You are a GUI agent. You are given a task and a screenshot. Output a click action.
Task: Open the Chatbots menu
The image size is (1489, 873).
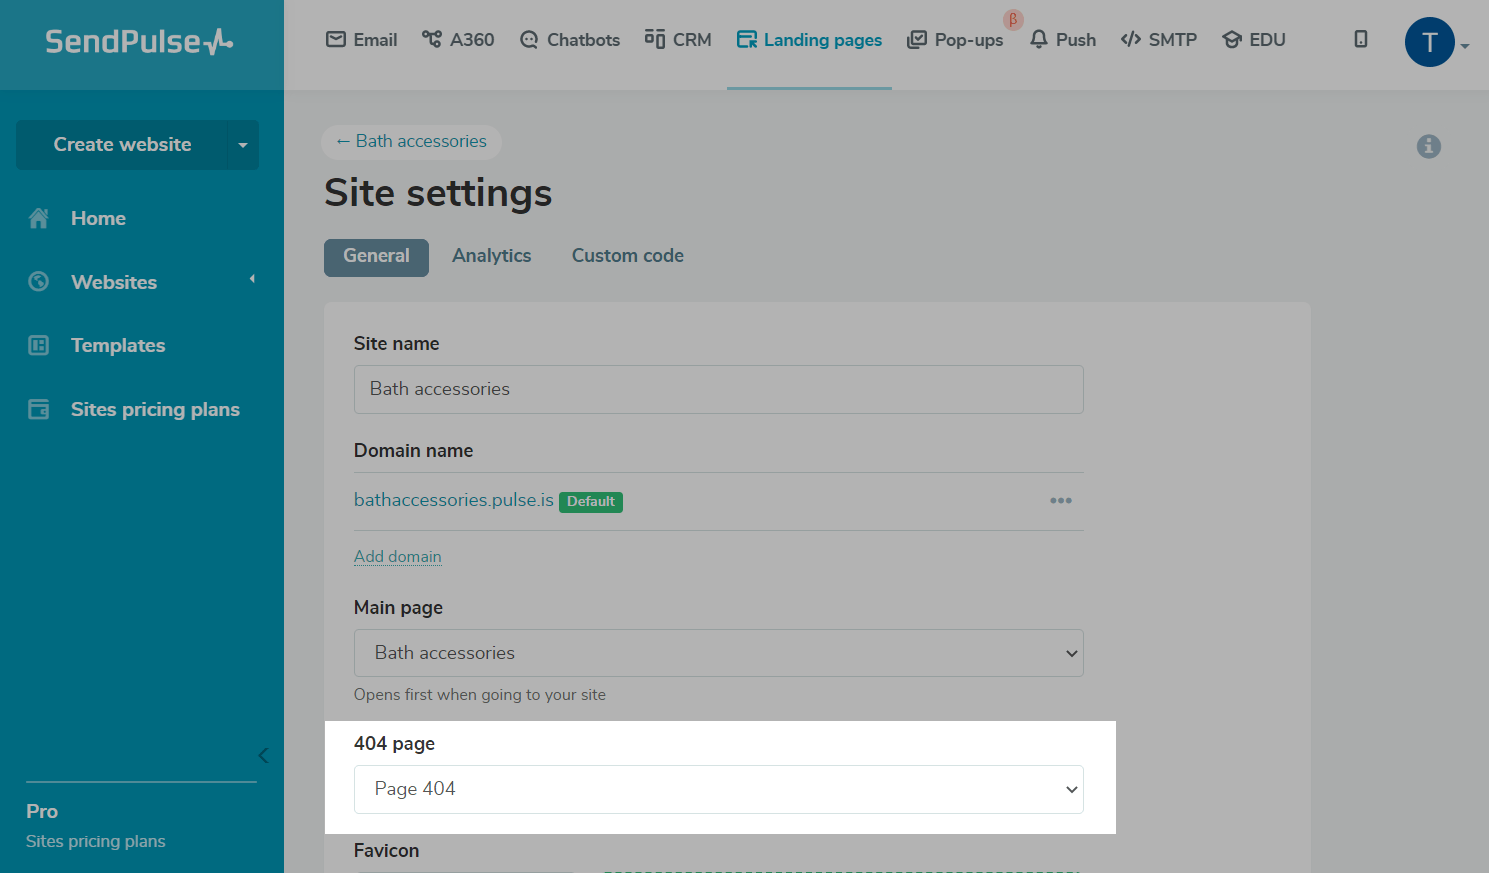point(570,40)
